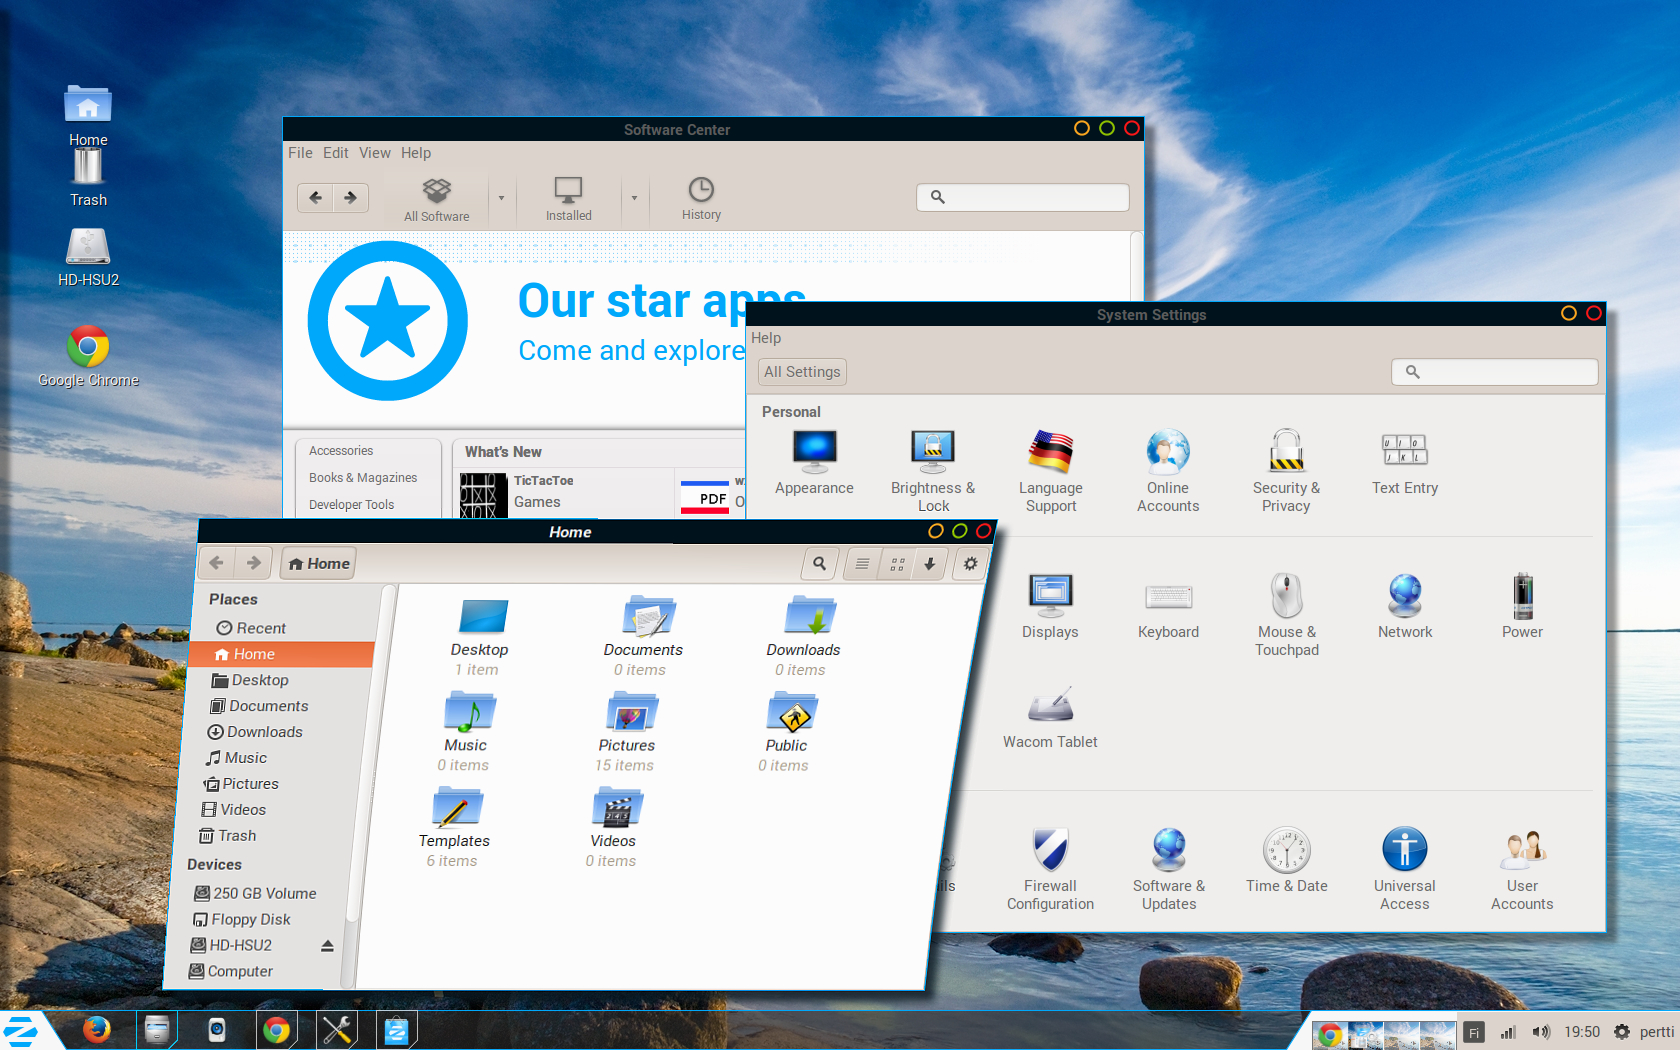Click the System Settings search field
Viewport: 1680px width, 1050px height.
click(x=1494, y=372)
